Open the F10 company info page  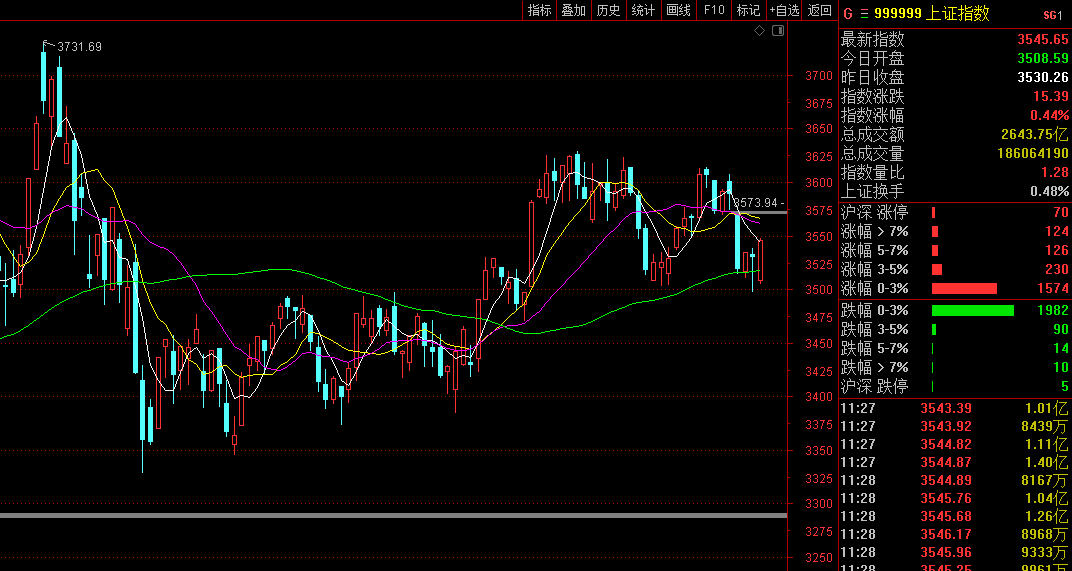point(713,10)
